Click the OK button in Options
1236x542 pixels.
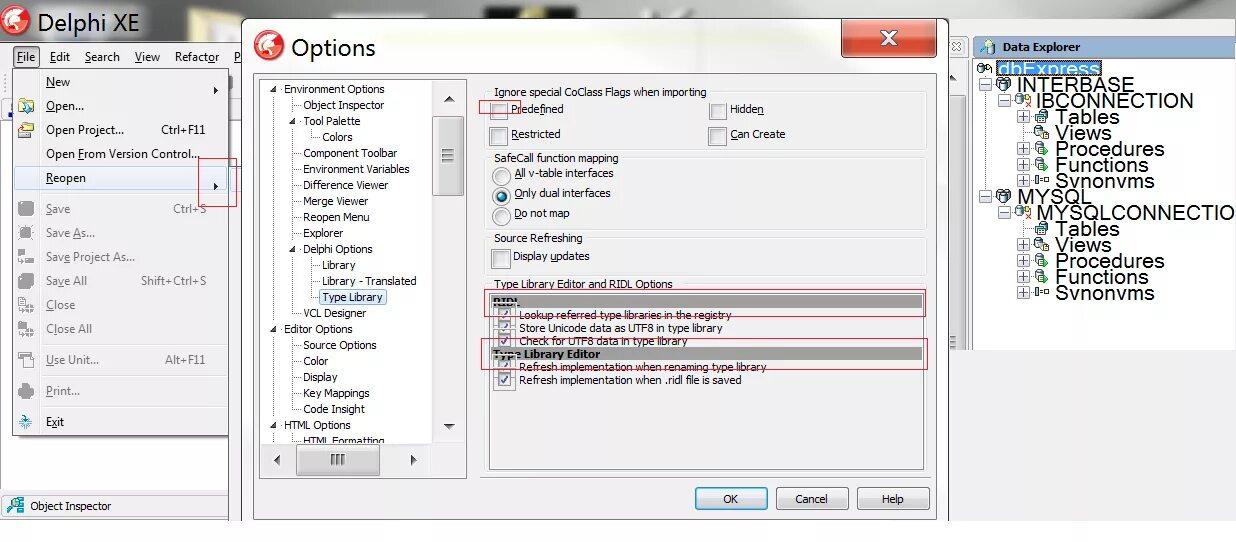tap(731, 499)
